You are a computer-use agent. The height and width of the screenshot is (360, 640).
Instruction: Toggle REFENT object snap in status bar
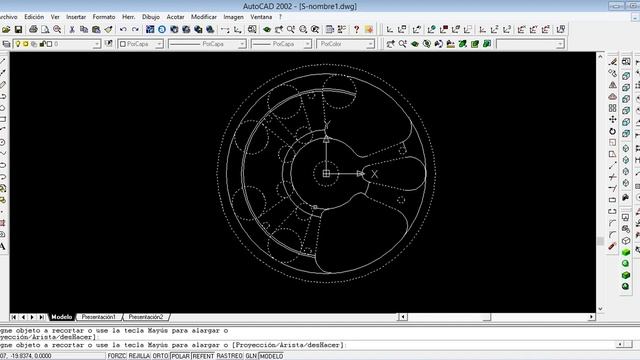203,356
